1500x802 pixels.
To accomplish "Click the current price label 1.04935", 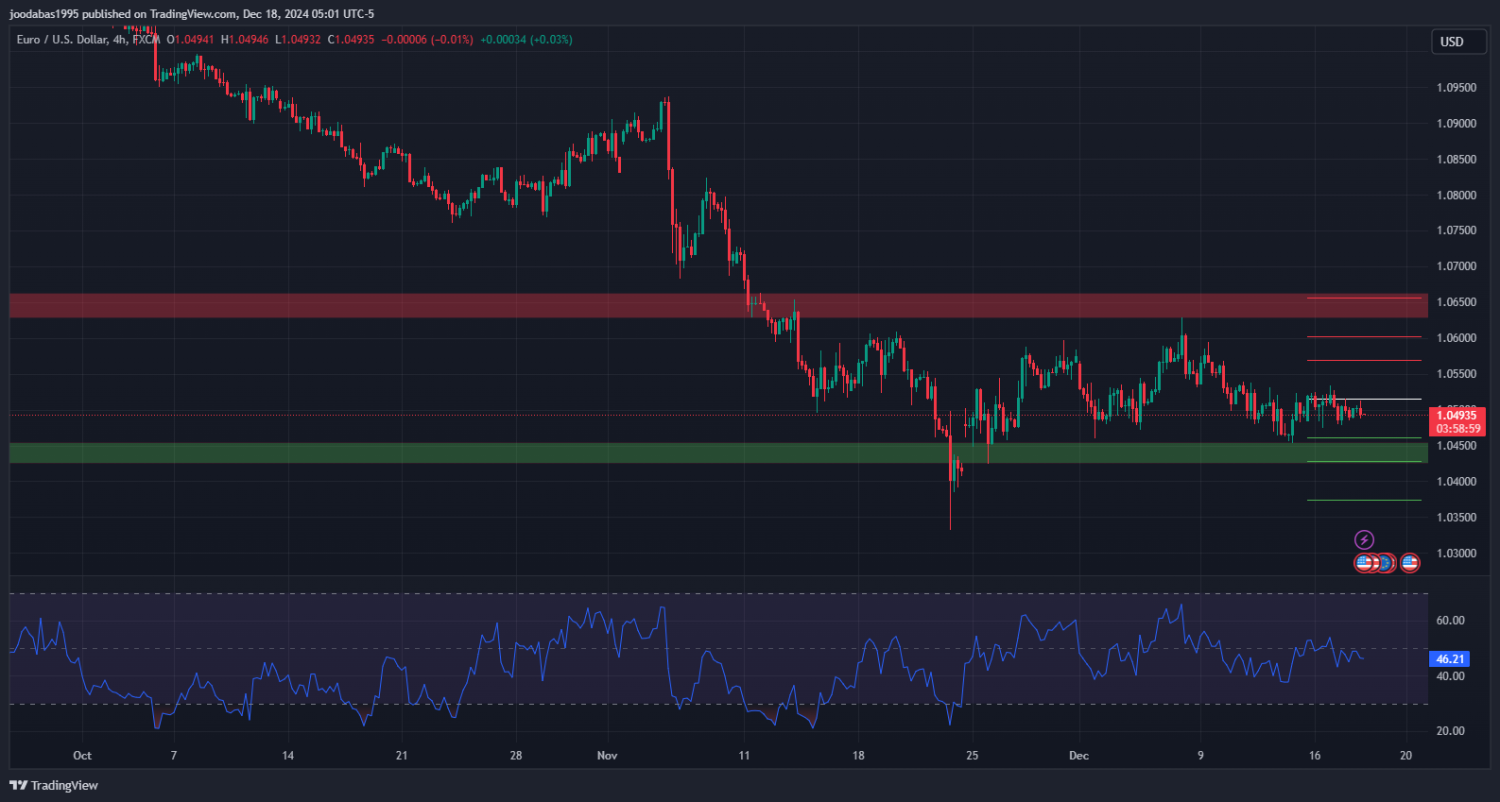I will [1458, 415].
